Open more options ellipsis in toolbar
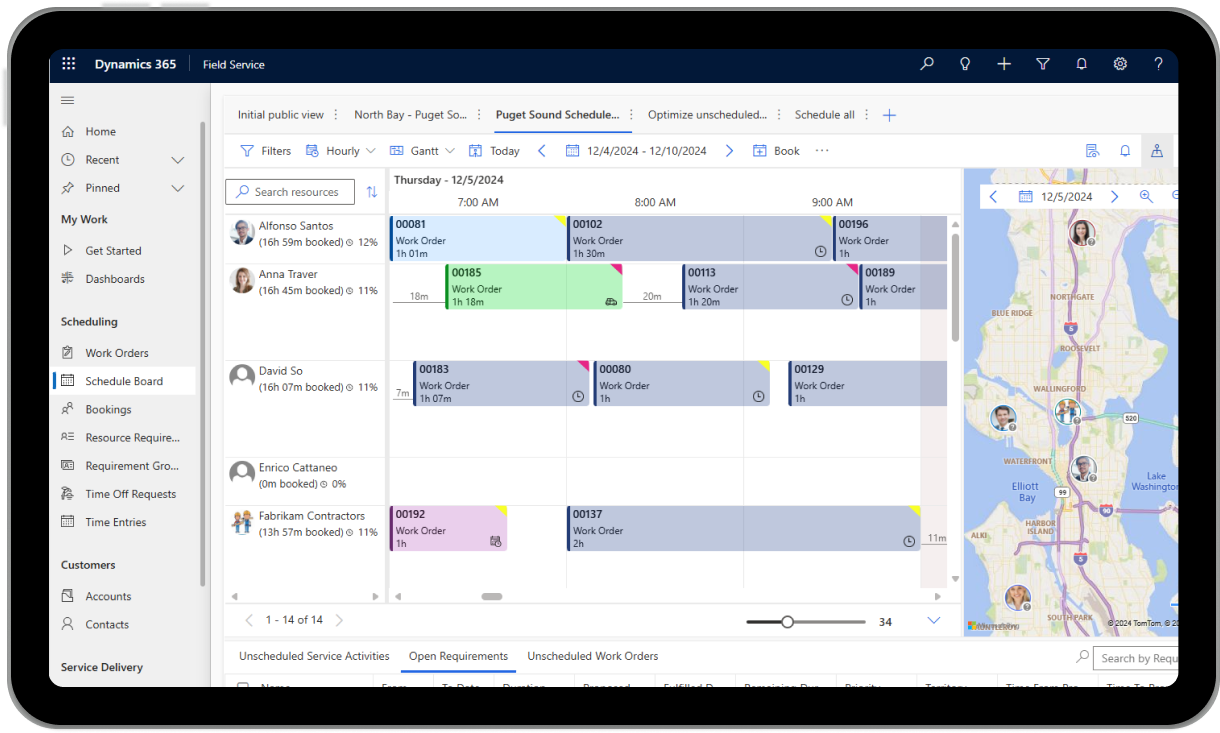 [822, 151]
